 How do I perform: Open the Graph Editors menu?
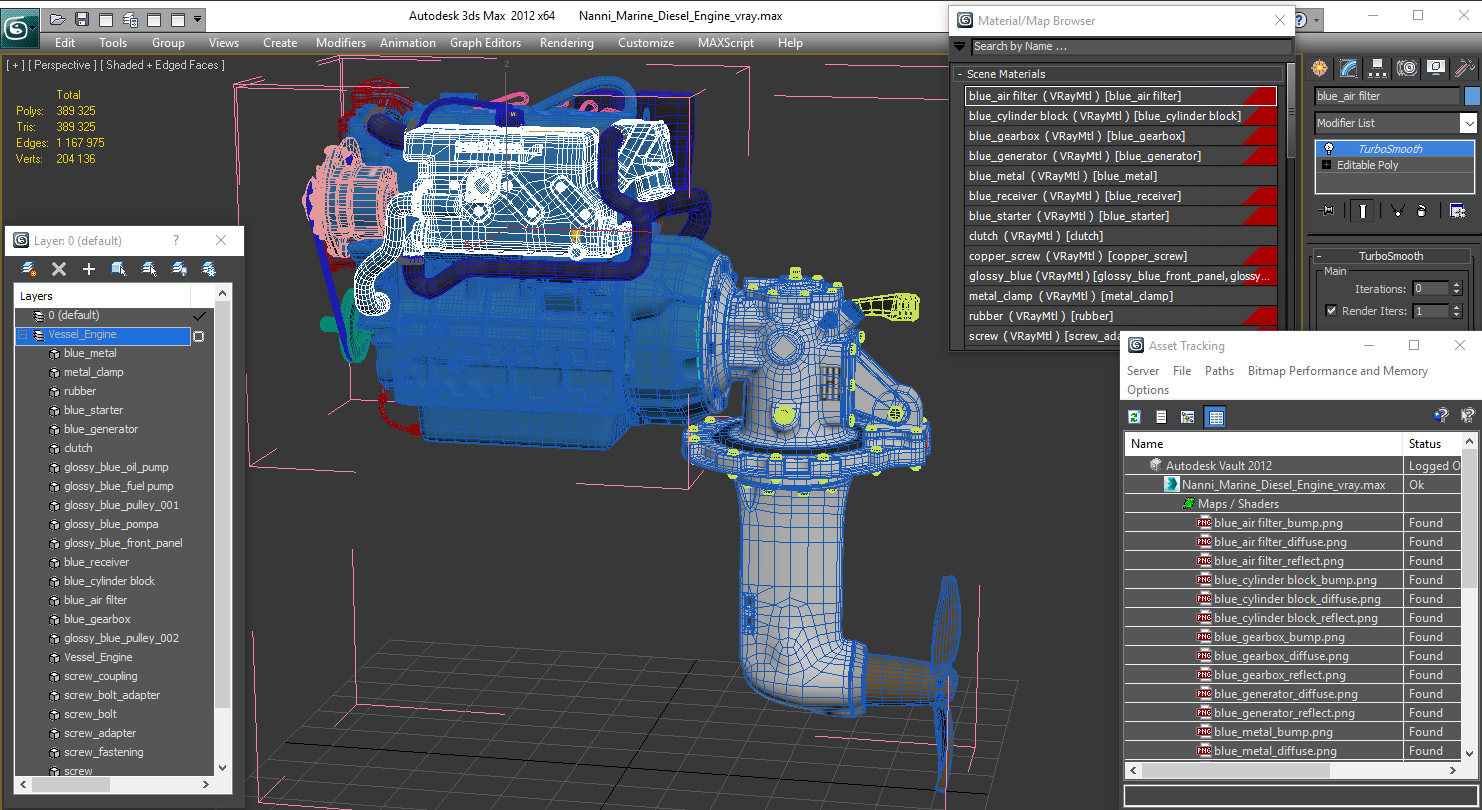click(486, 43)
